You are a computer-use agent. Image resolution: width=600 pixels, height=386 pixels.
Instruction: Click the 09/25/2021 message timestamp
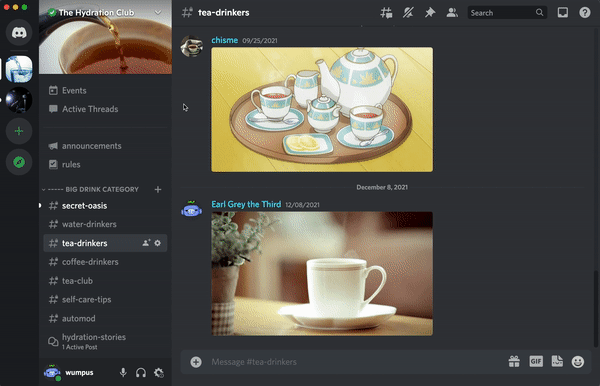[x=260, y=41]
